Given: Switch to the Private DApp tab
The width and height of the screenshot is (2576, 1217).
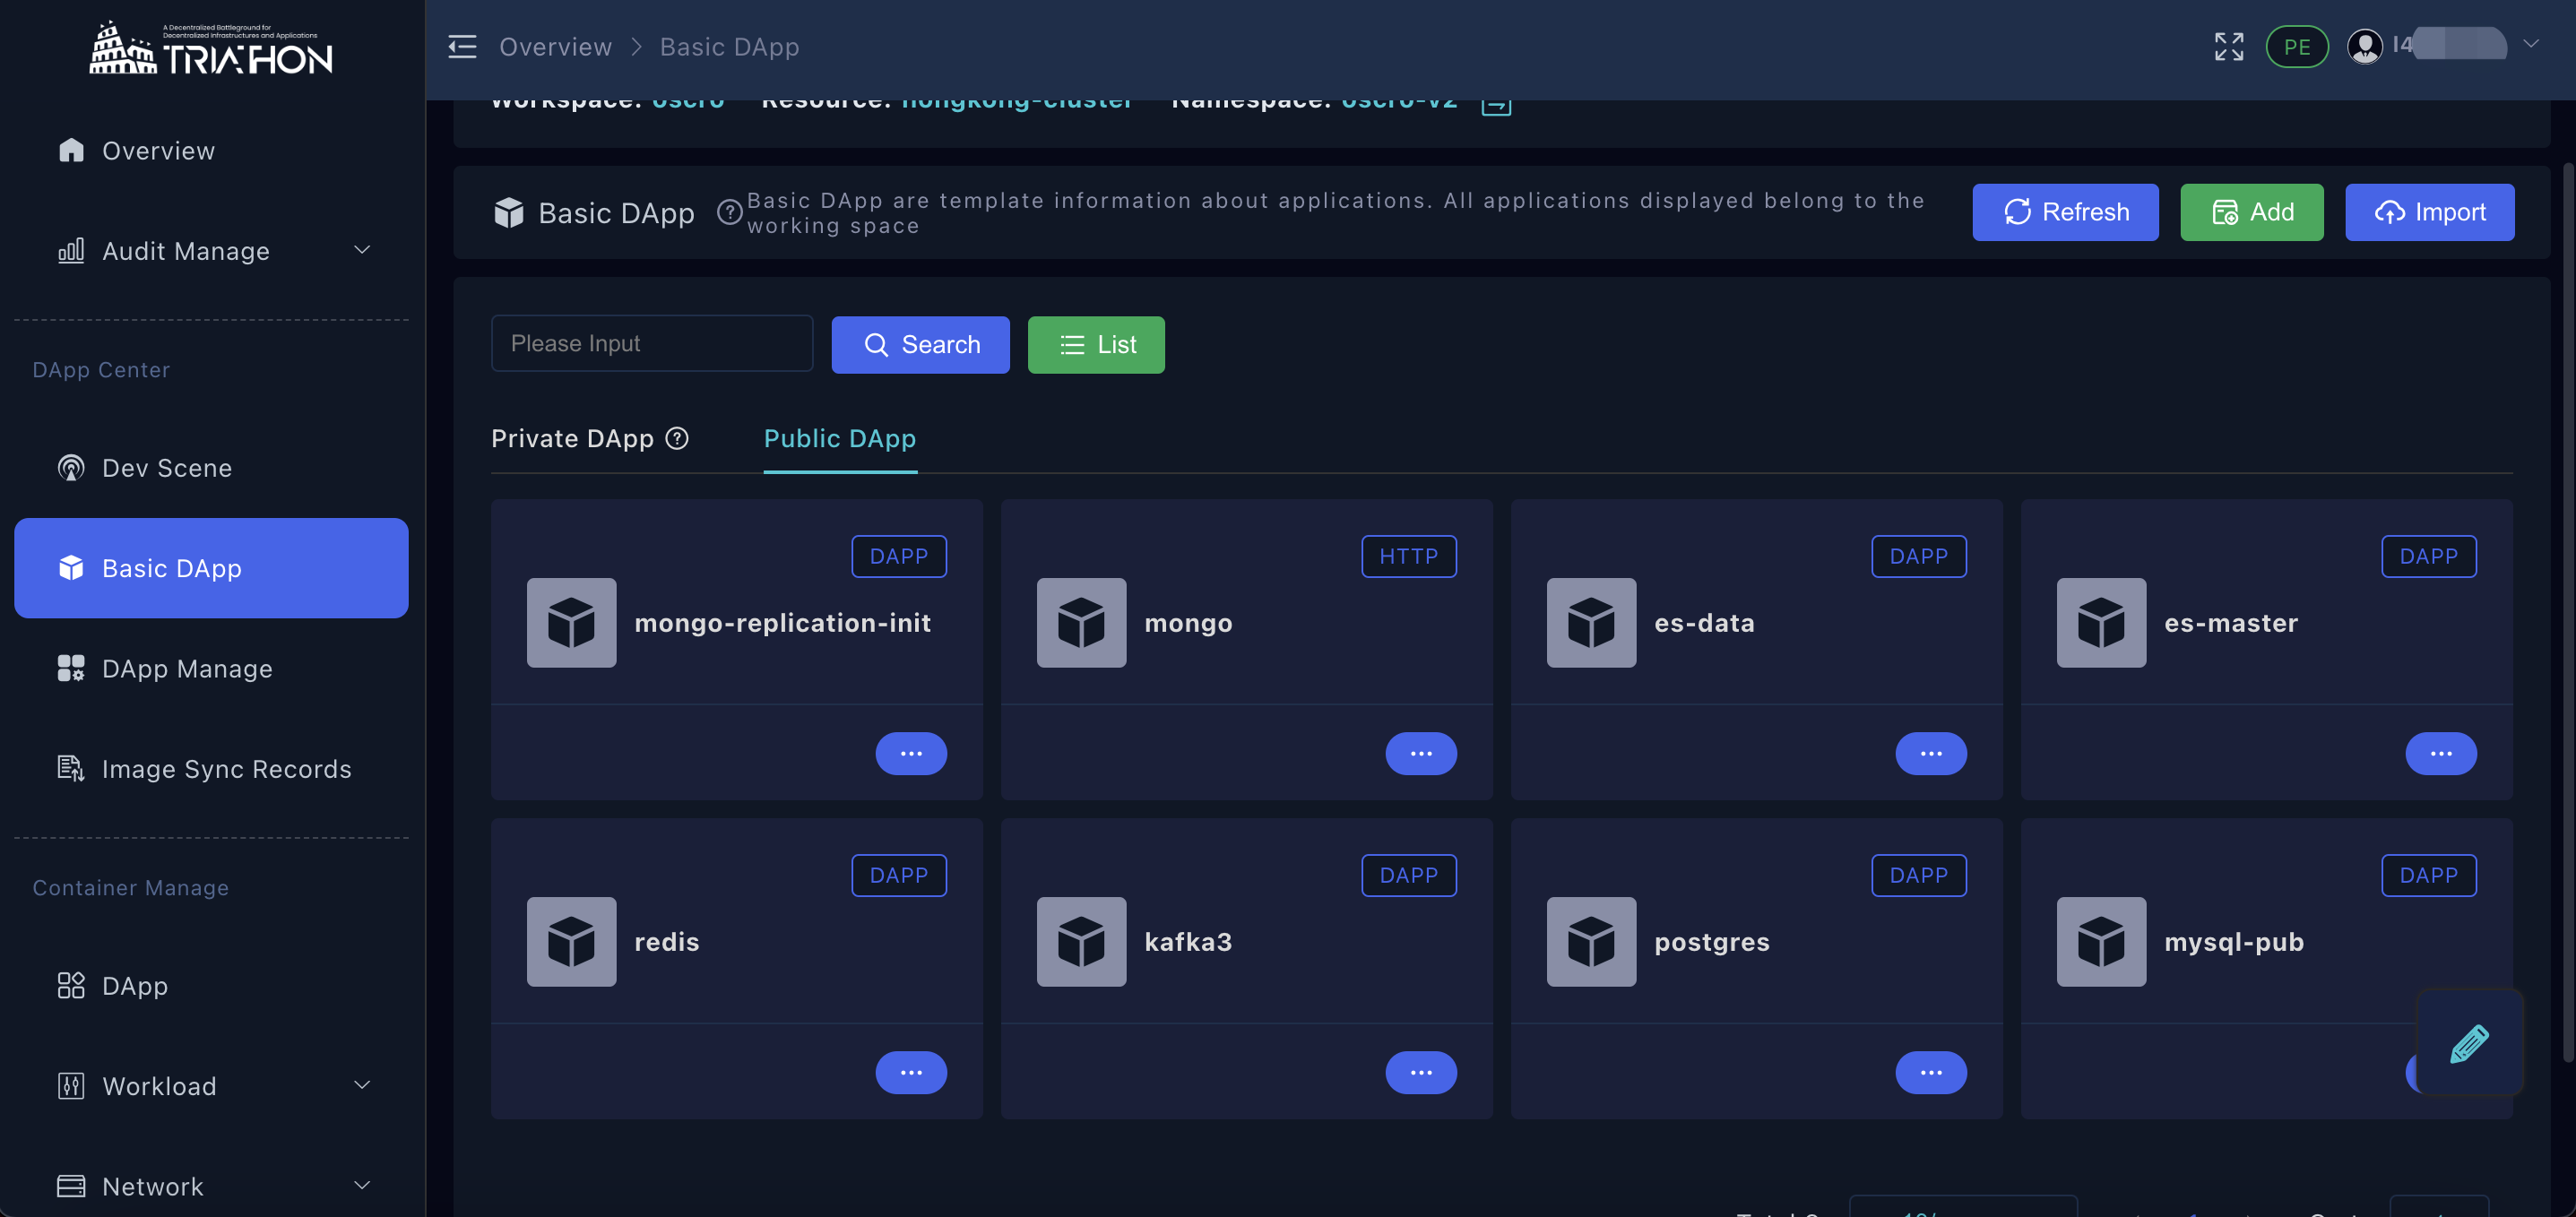Looking at the screenshot, I should (572, 438).
